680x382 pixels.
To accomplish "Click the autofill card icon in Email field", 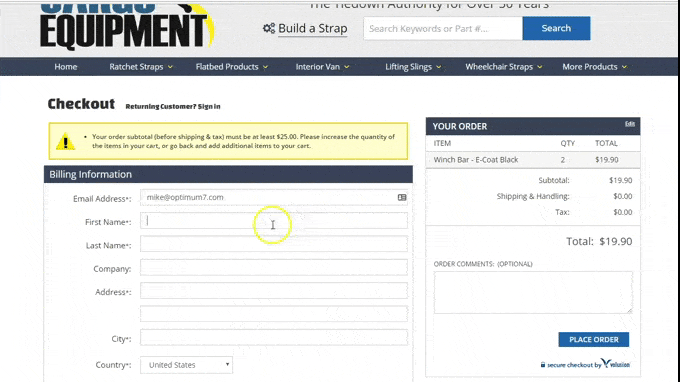I will 402,197.
